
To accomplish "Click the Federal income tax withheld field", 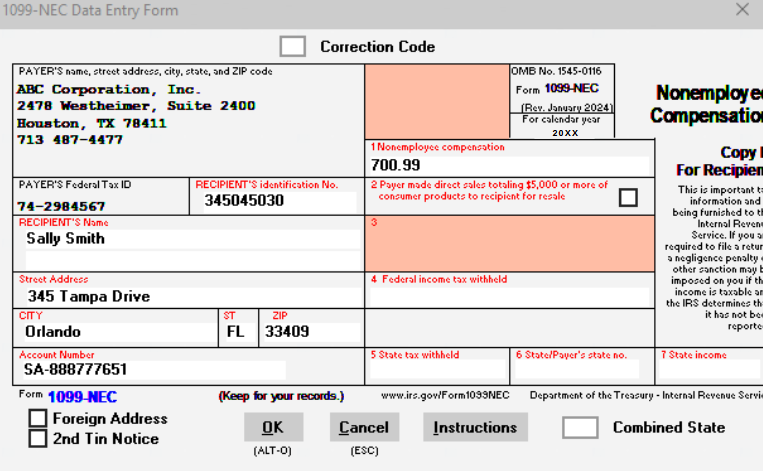I will point(508,297).
